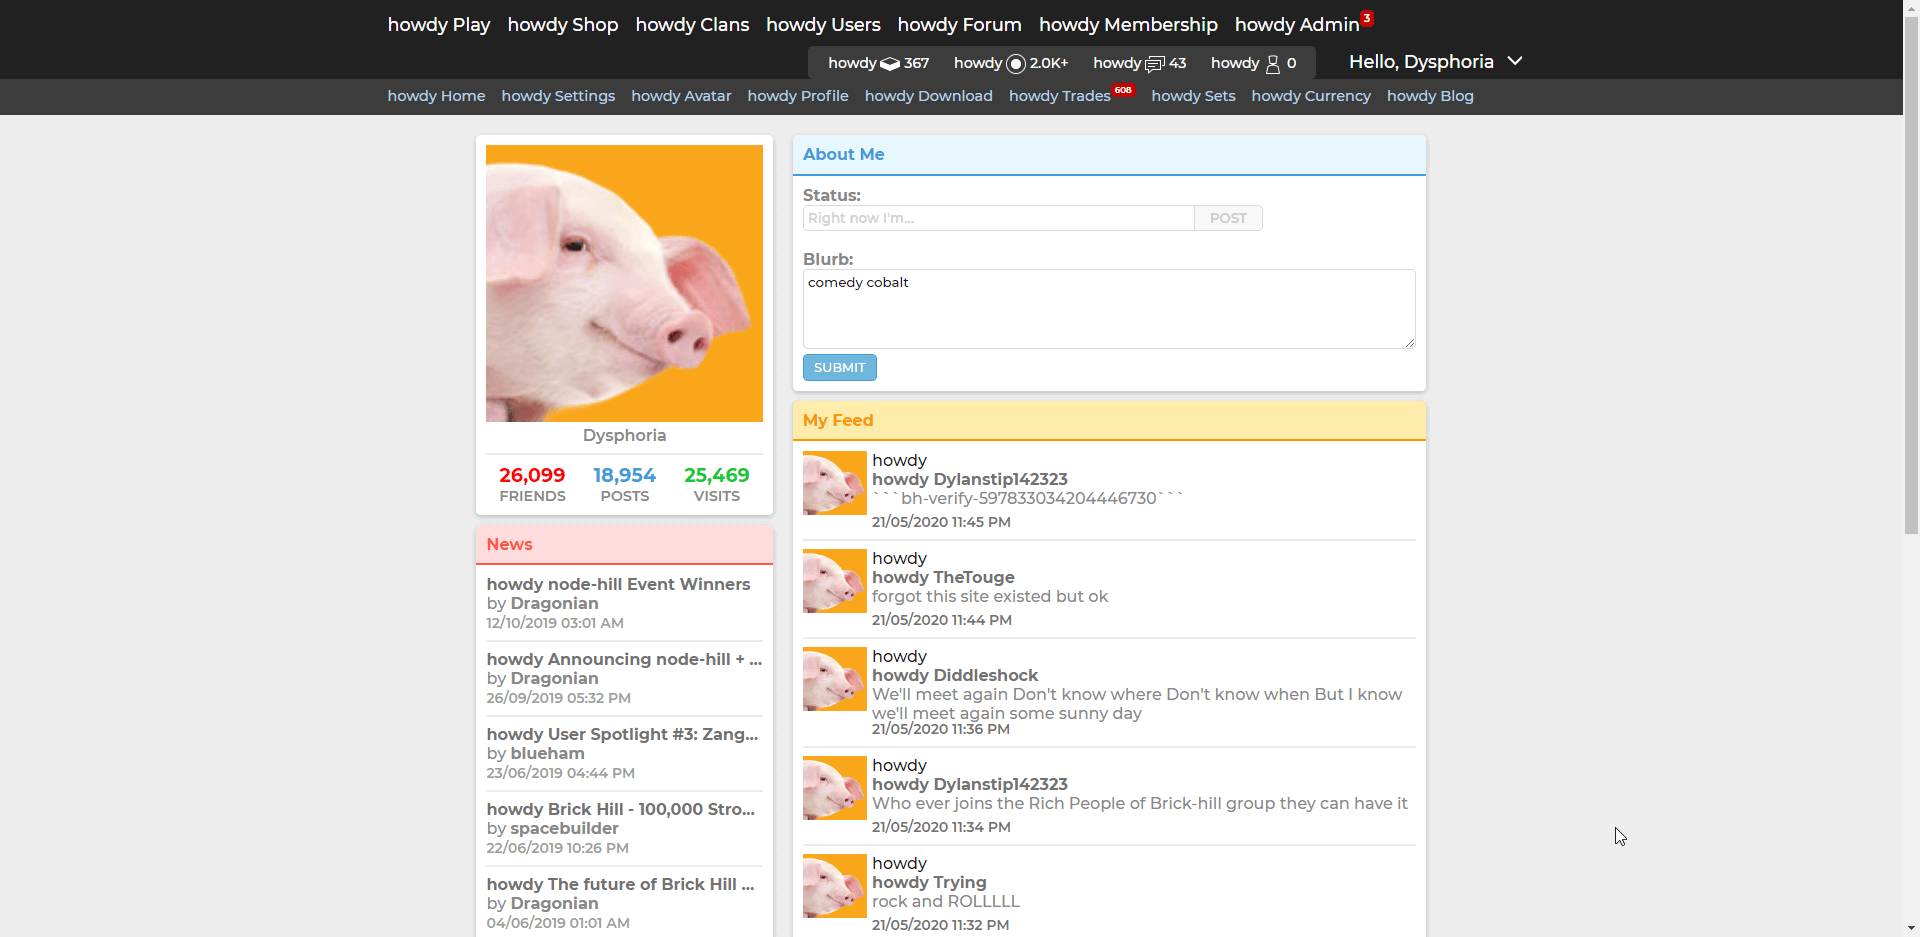The image size is (1920, 937).
Task: Click avatar beside the Rich People feed post
Action: coord(835,788)
